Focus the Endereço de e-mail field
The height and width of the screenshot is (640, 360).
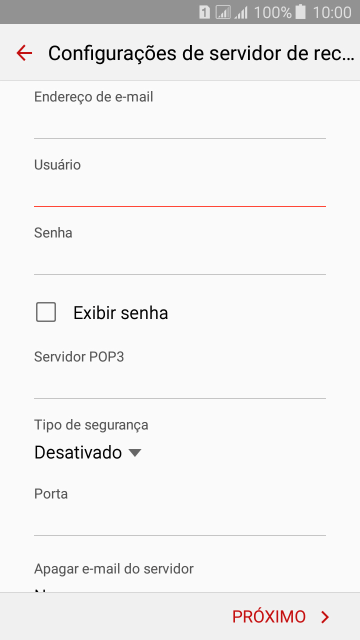point(180,122)
